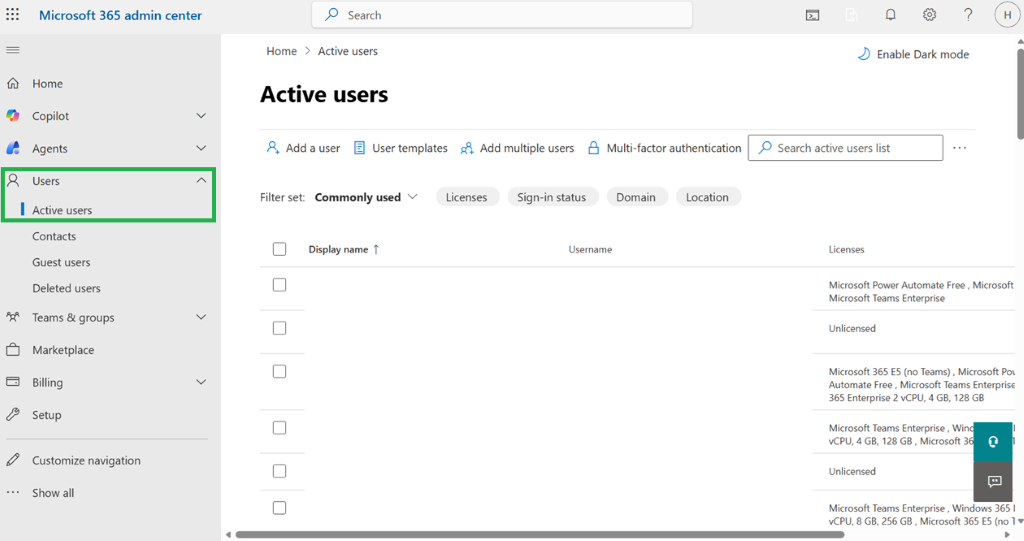Viewport: 1024px width, 541px height.
Task: Click the Marketplace bag icon
Action: click(12, 350)
